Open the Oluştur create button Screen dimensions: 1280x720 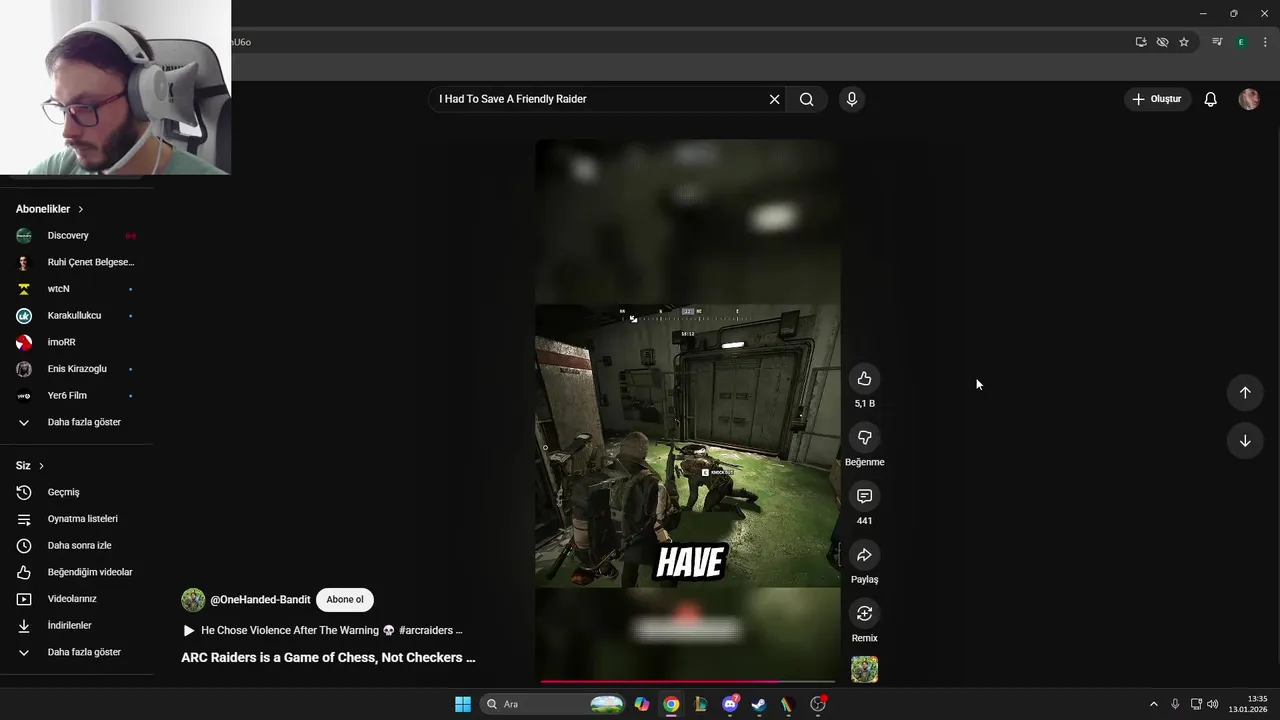pyautogui.click(x=1157, y=99)
